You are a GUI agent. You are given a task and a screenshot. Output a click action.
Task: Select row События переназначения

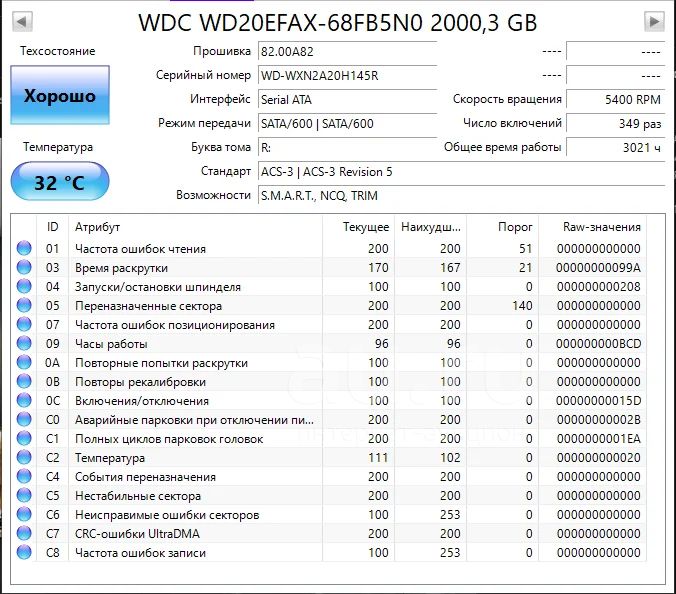[x=329, y=476]
